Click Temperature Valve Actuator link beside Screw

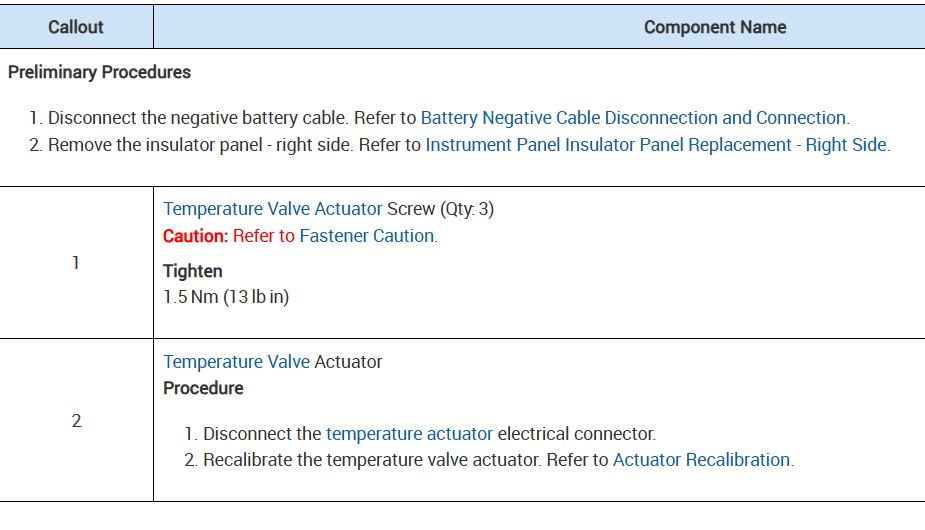[x=272, y=209]
